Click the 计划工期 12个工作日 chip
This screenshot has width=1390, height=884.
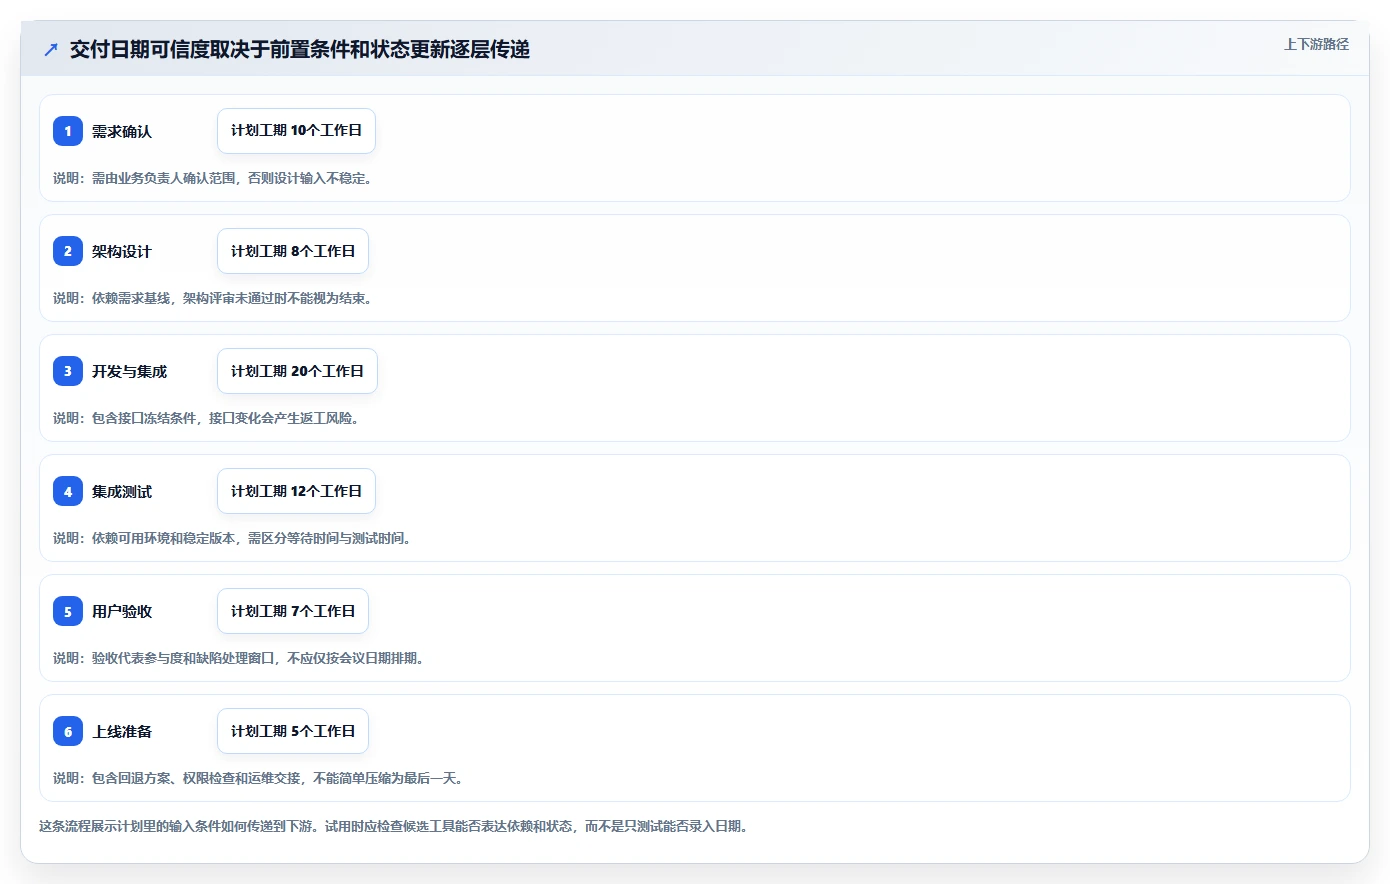[296, 491]
